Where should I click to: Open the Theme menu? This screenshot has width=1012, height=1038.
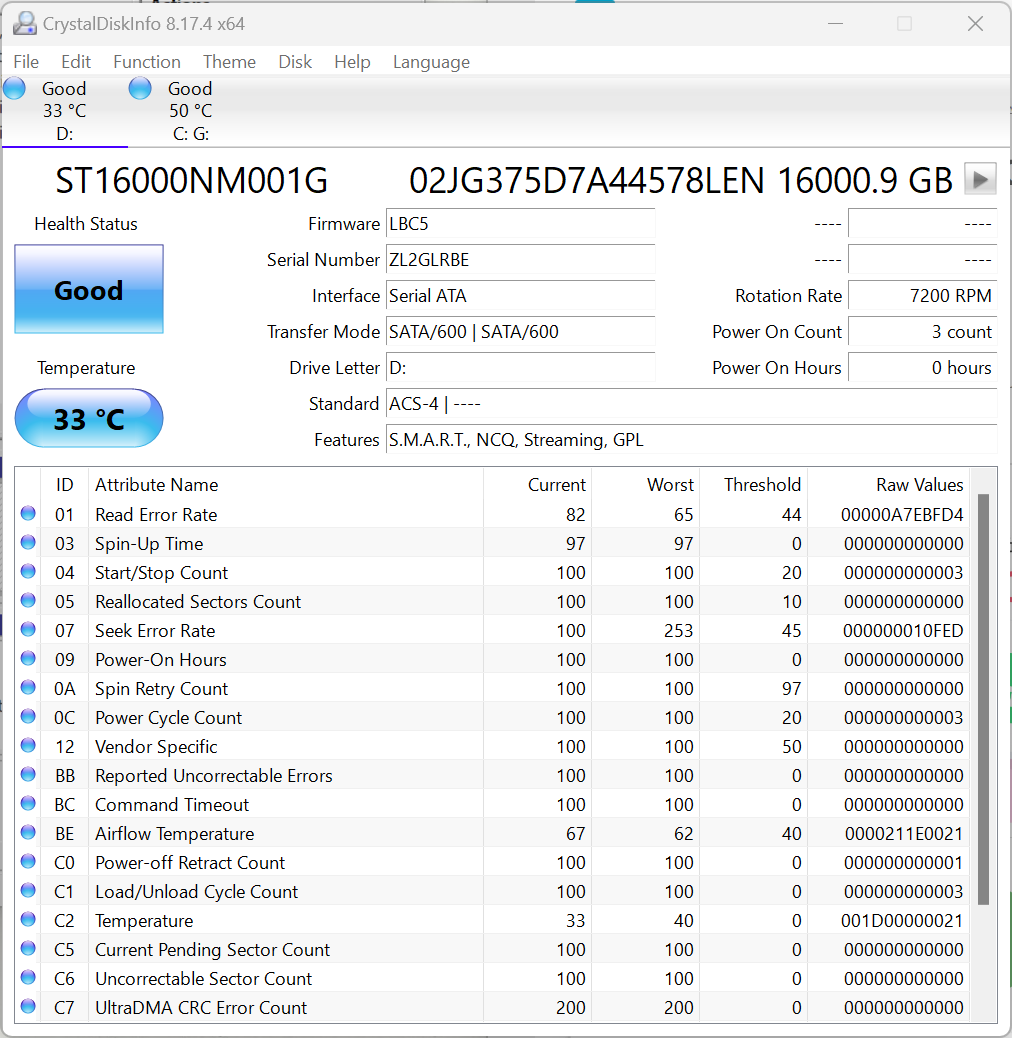[229, 62]
